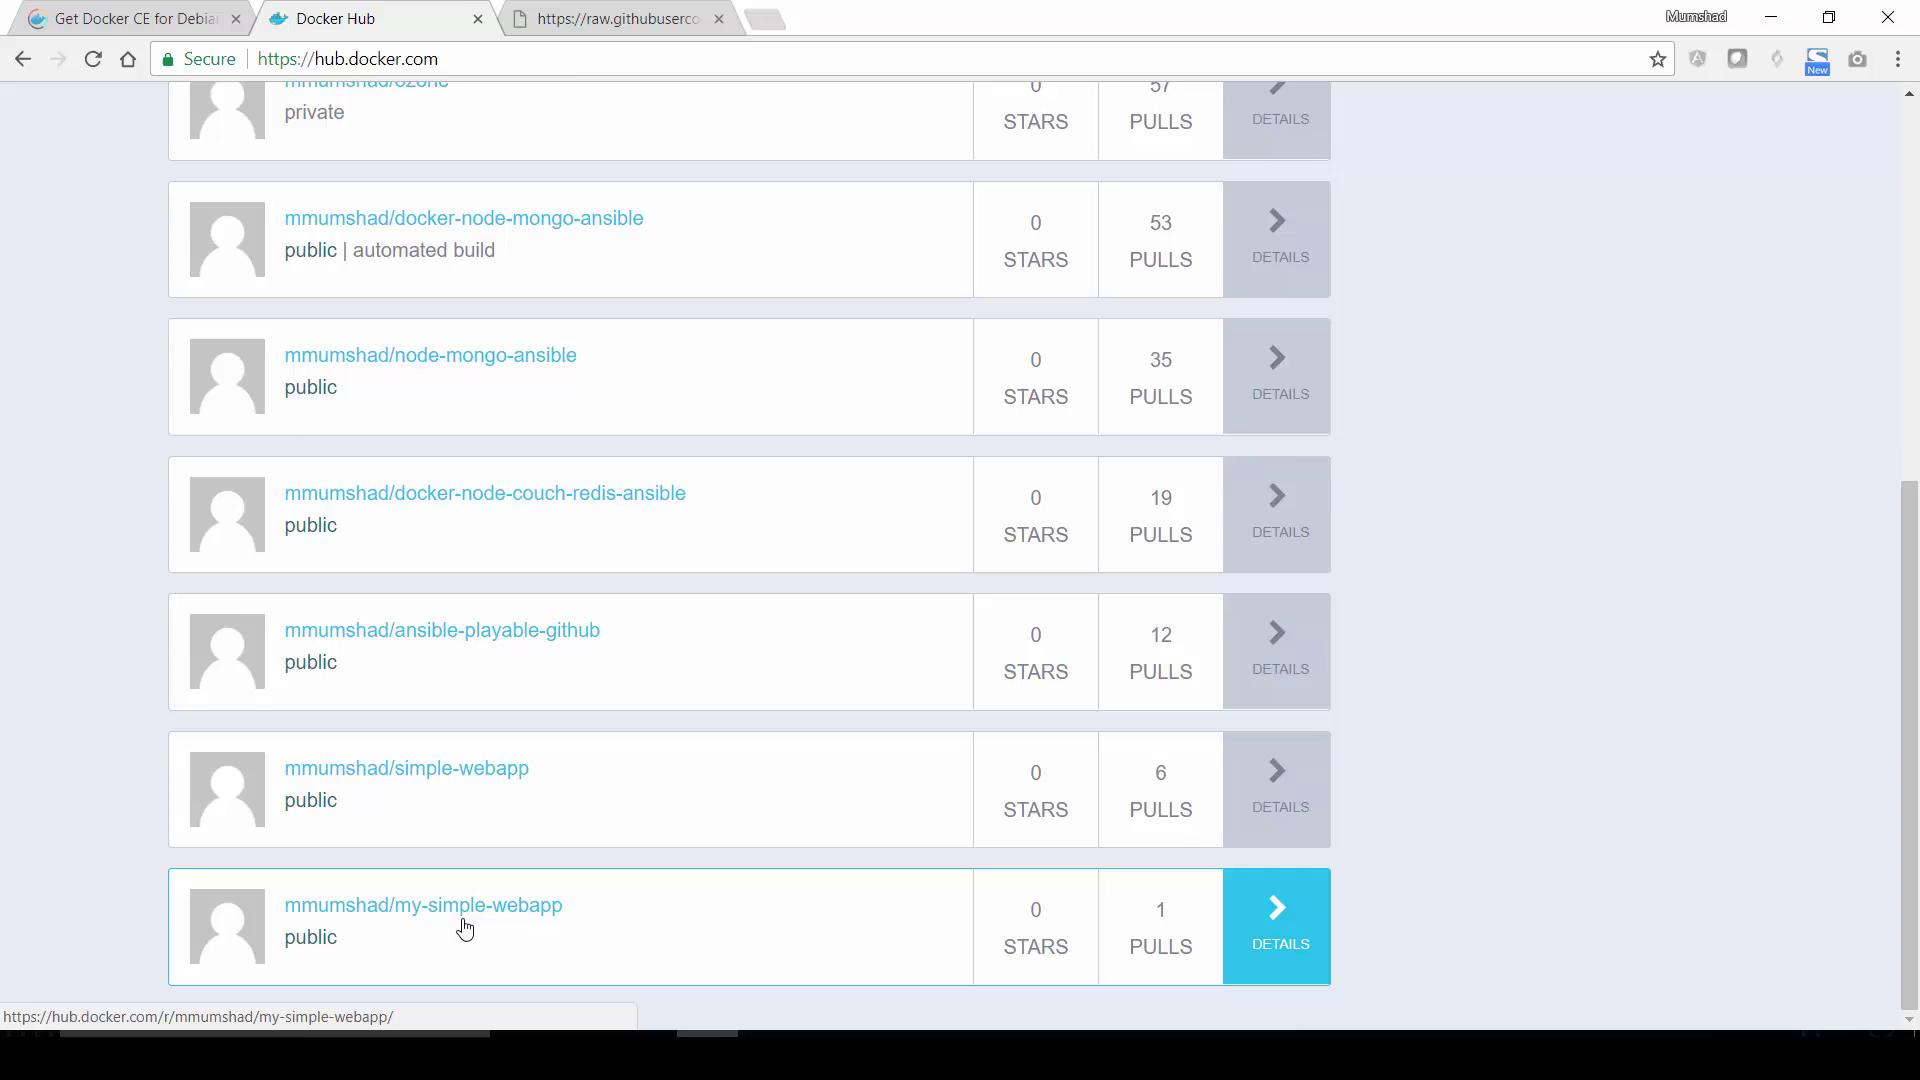Click the extension icon with New badge
Viewport: 1920px width, 1080px height.
point(1816,61)
